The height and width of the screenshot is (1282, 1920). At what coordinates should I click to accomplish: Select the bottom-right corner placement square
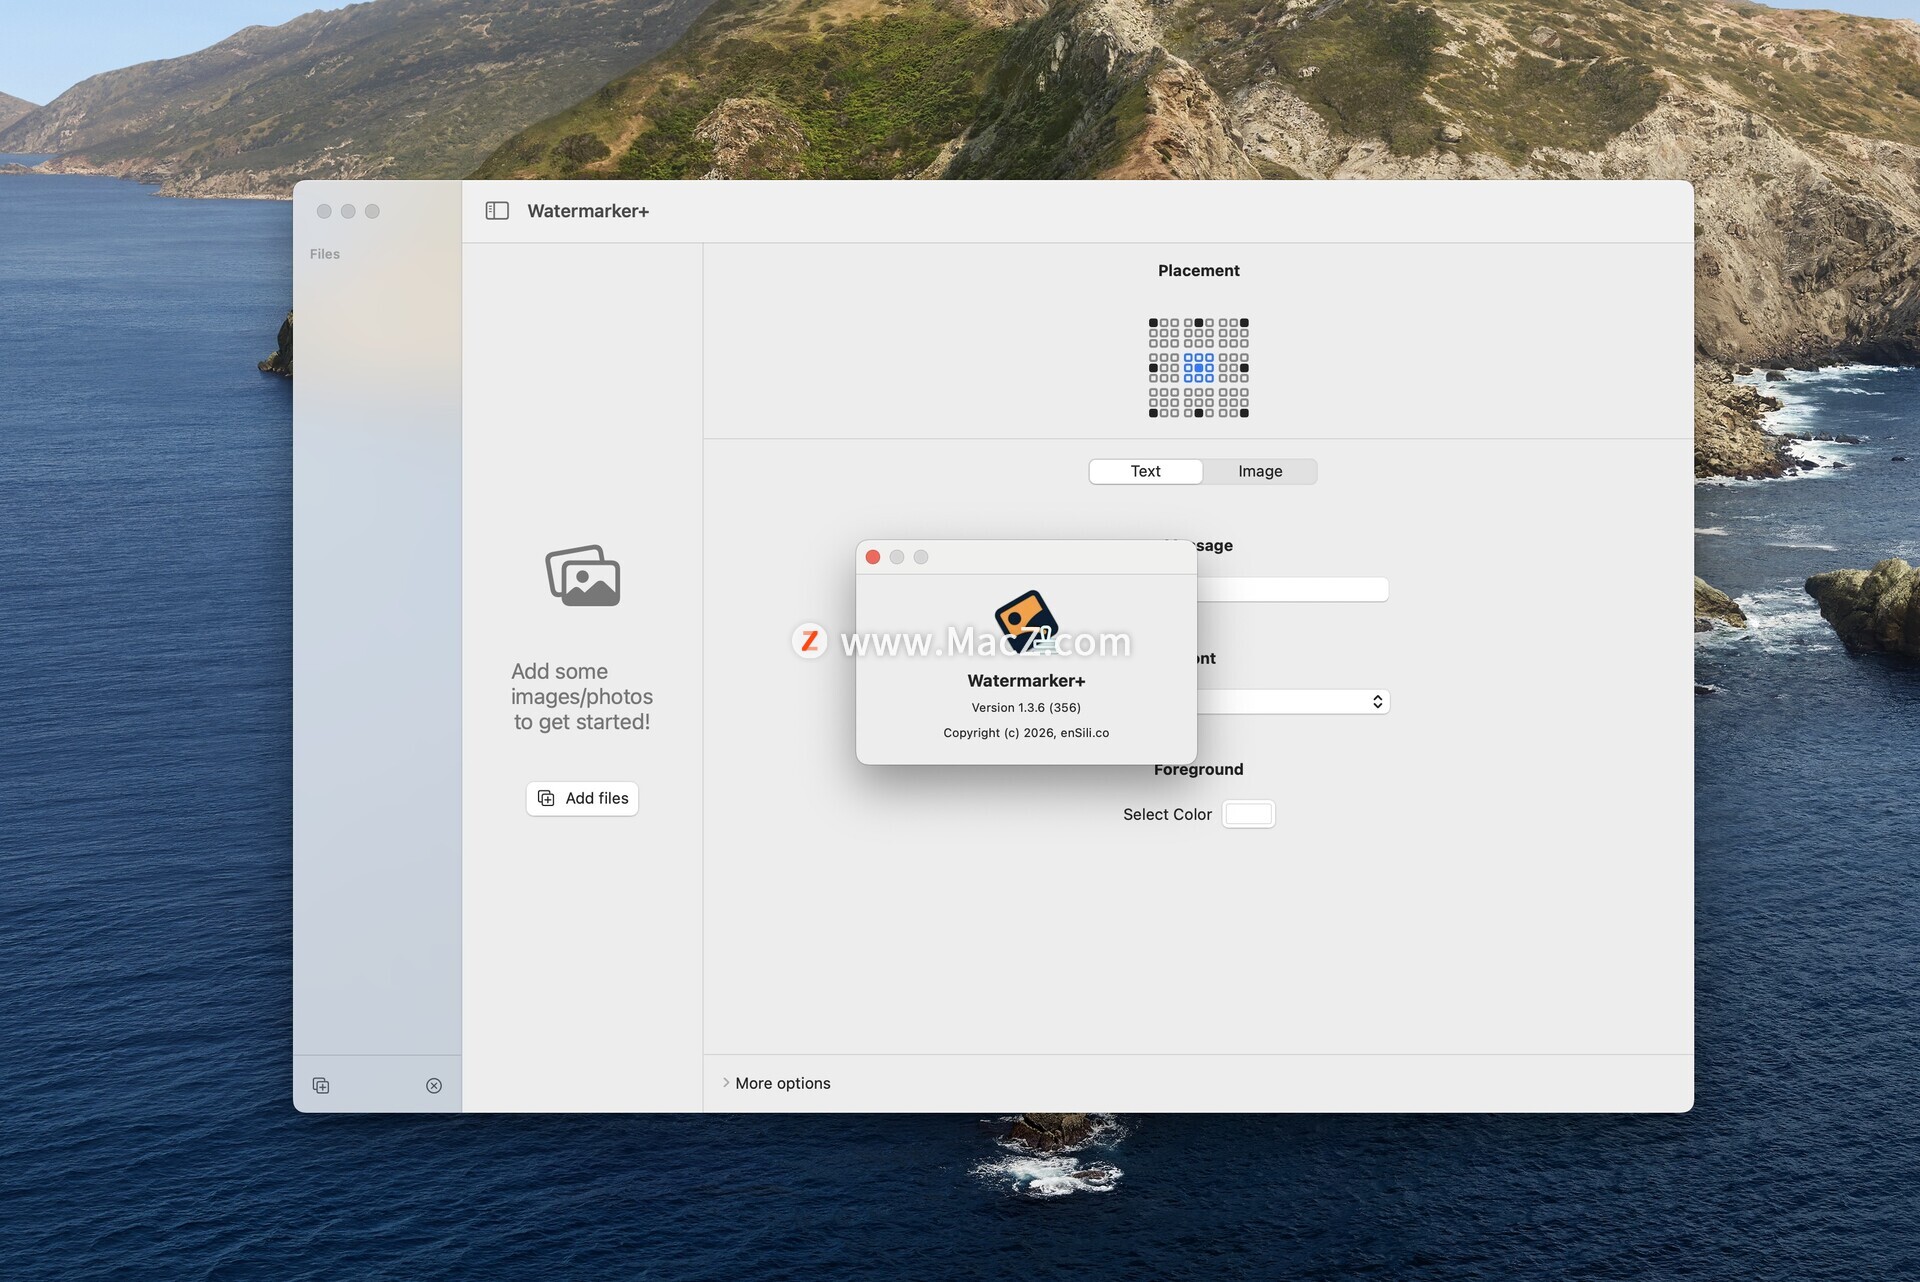[x=1244, y=413]
